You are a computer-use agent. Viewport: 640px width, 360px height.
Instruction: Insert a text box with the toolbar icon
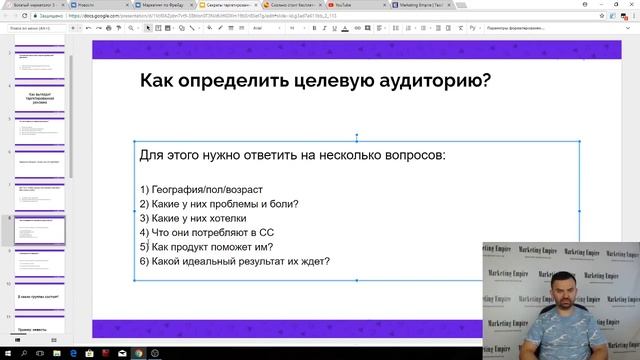158,28
